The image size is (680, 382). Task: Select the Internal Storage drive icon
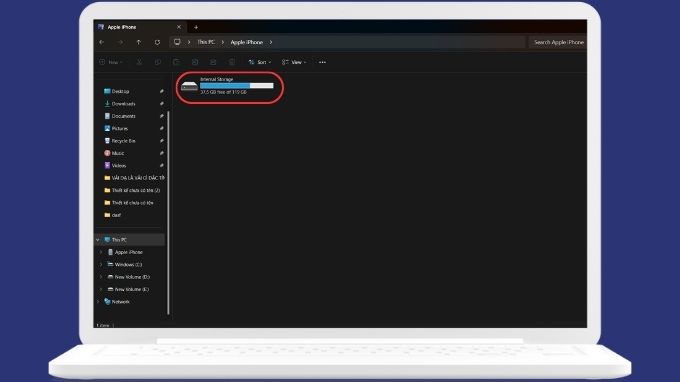(x=189, y=86)
